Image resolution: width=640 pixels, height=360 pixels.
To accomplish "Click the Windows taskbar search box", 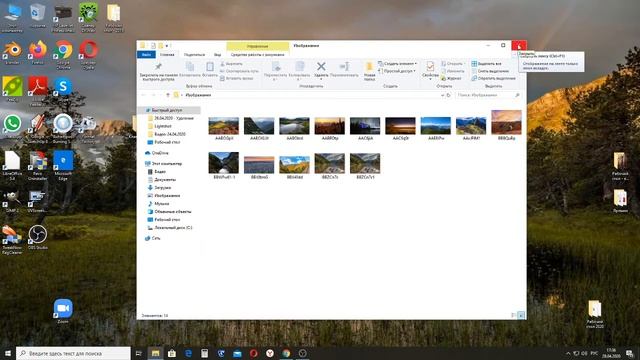I will tap(73, 353).
